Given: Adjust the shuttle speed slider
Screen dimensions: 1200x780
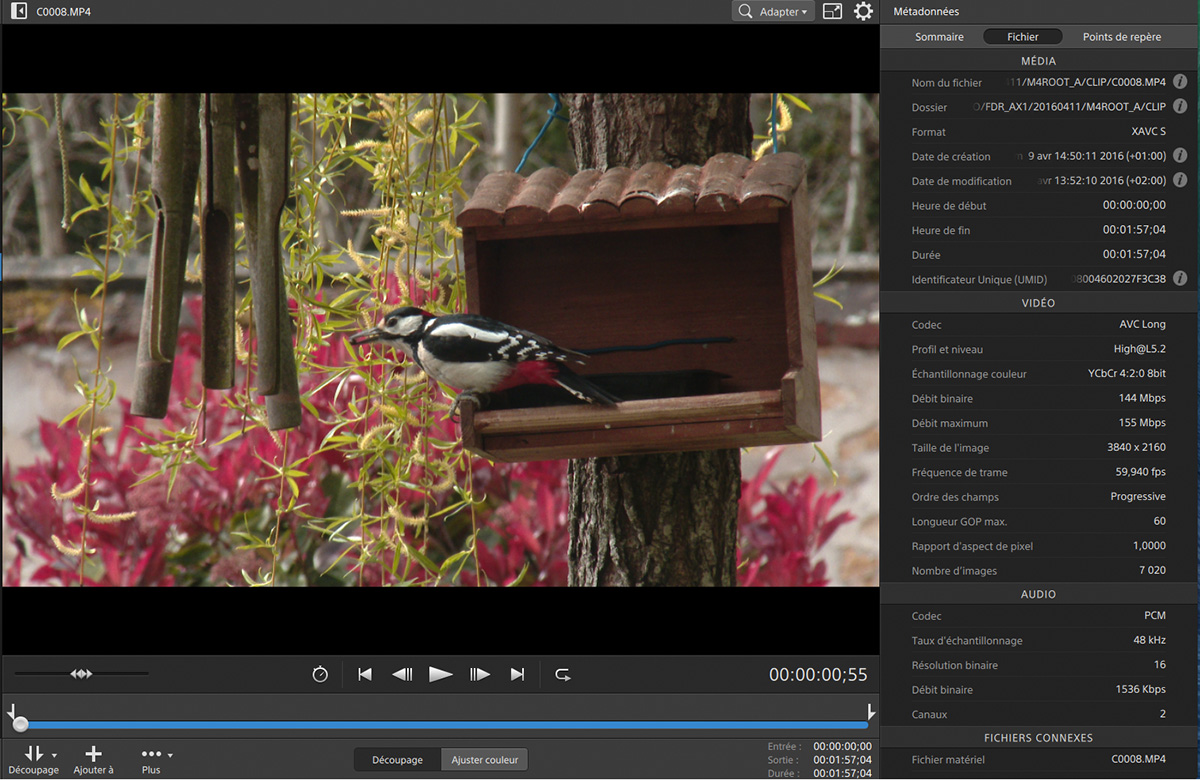Looking at the screenshot, I should [x=81, y=674].
